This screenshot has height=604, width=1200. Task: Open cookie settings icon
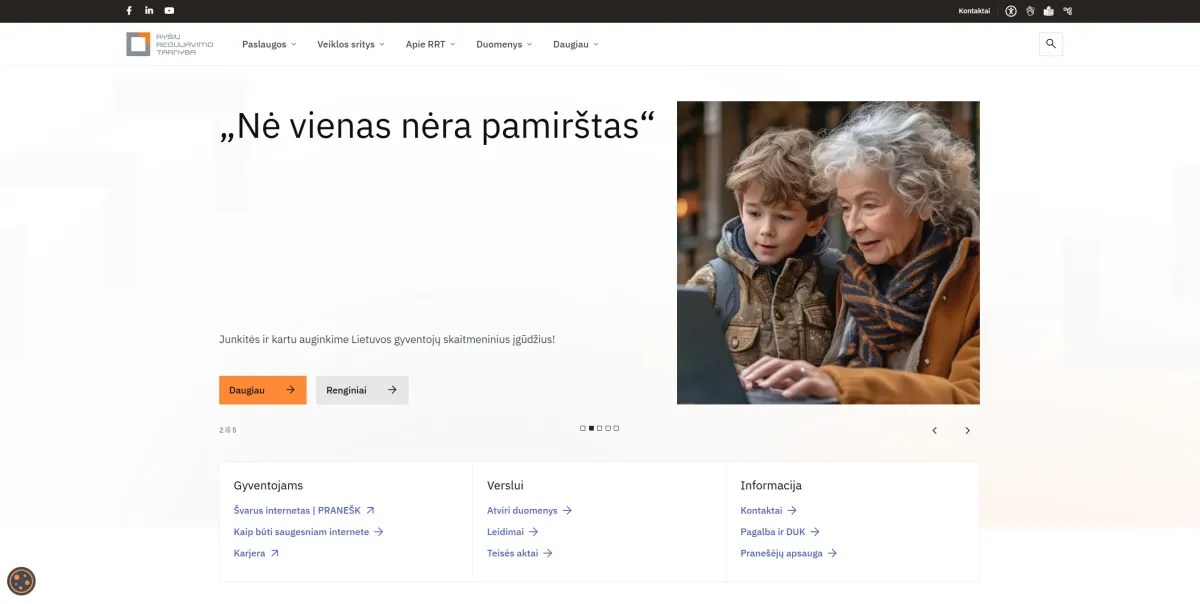point(21,581)
